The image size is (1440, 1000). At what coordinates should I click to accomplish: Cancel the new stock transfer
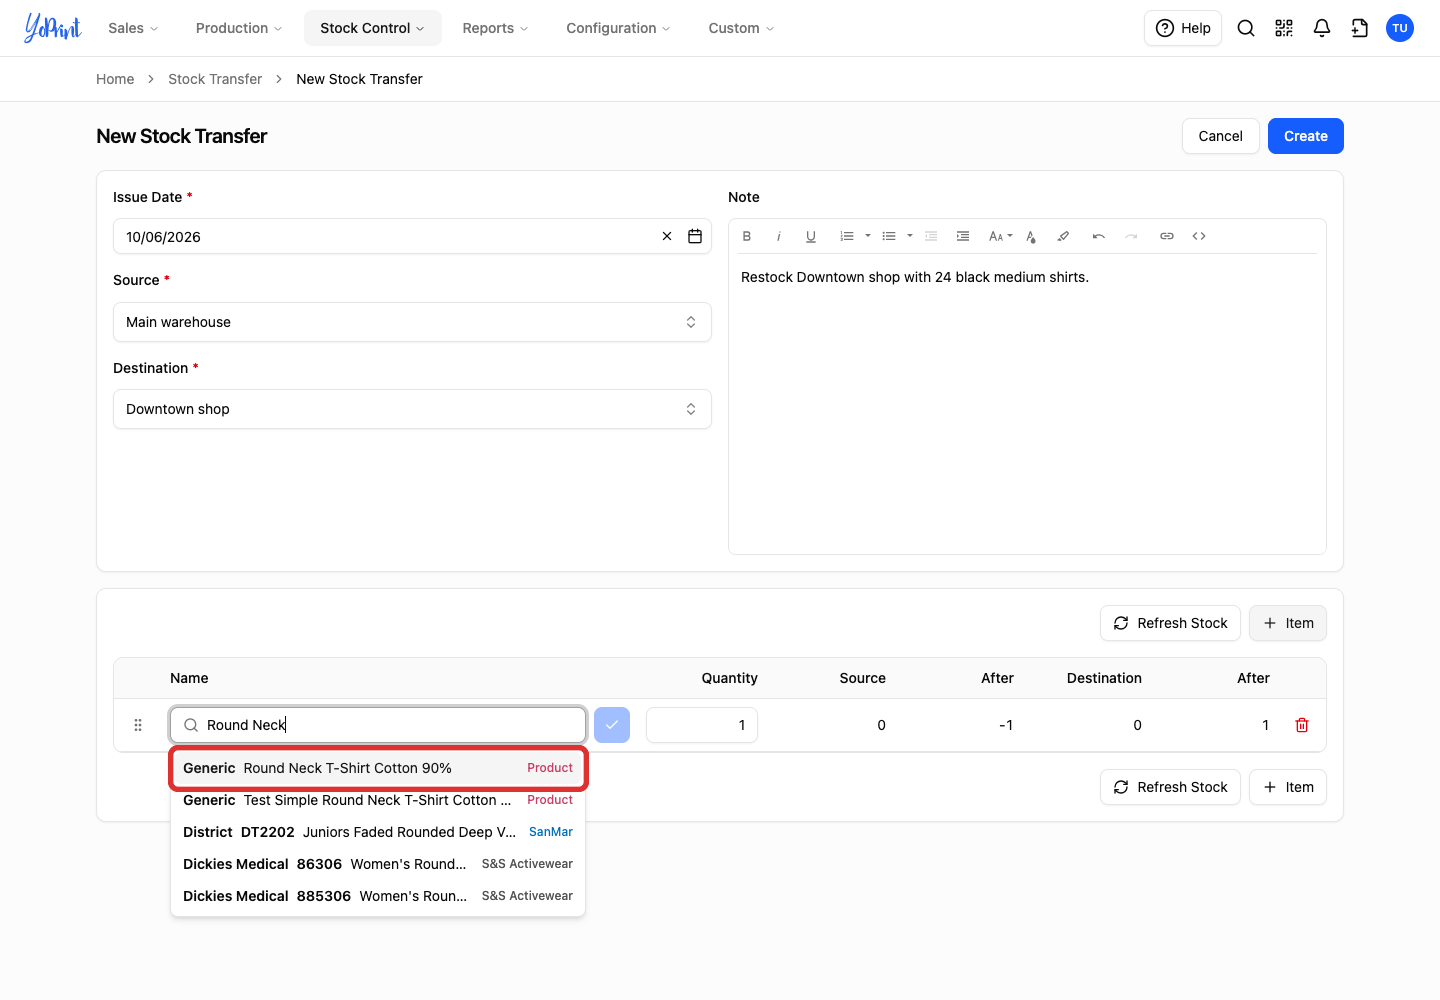pos(1221,136)
